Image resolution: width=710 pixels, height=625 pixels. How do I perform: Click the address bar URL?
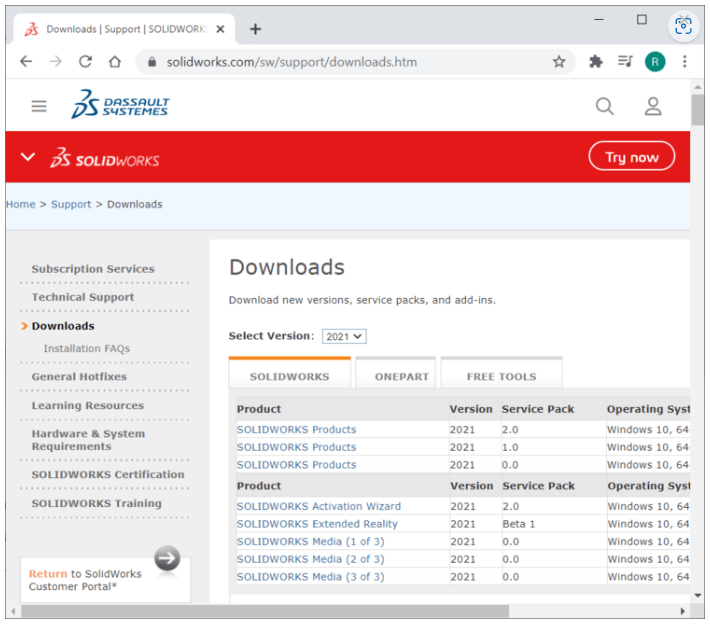point(292,62)
